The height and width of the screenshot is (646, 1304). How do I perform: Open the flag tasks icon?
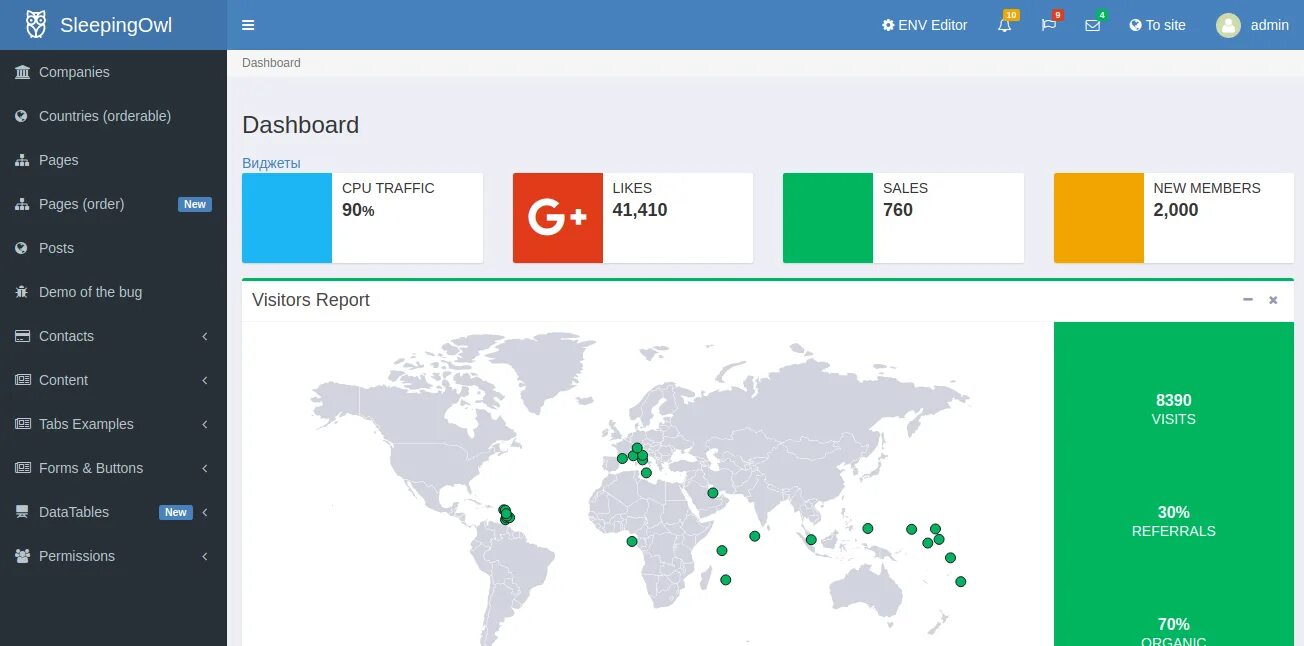click(x=1048, y=25)
